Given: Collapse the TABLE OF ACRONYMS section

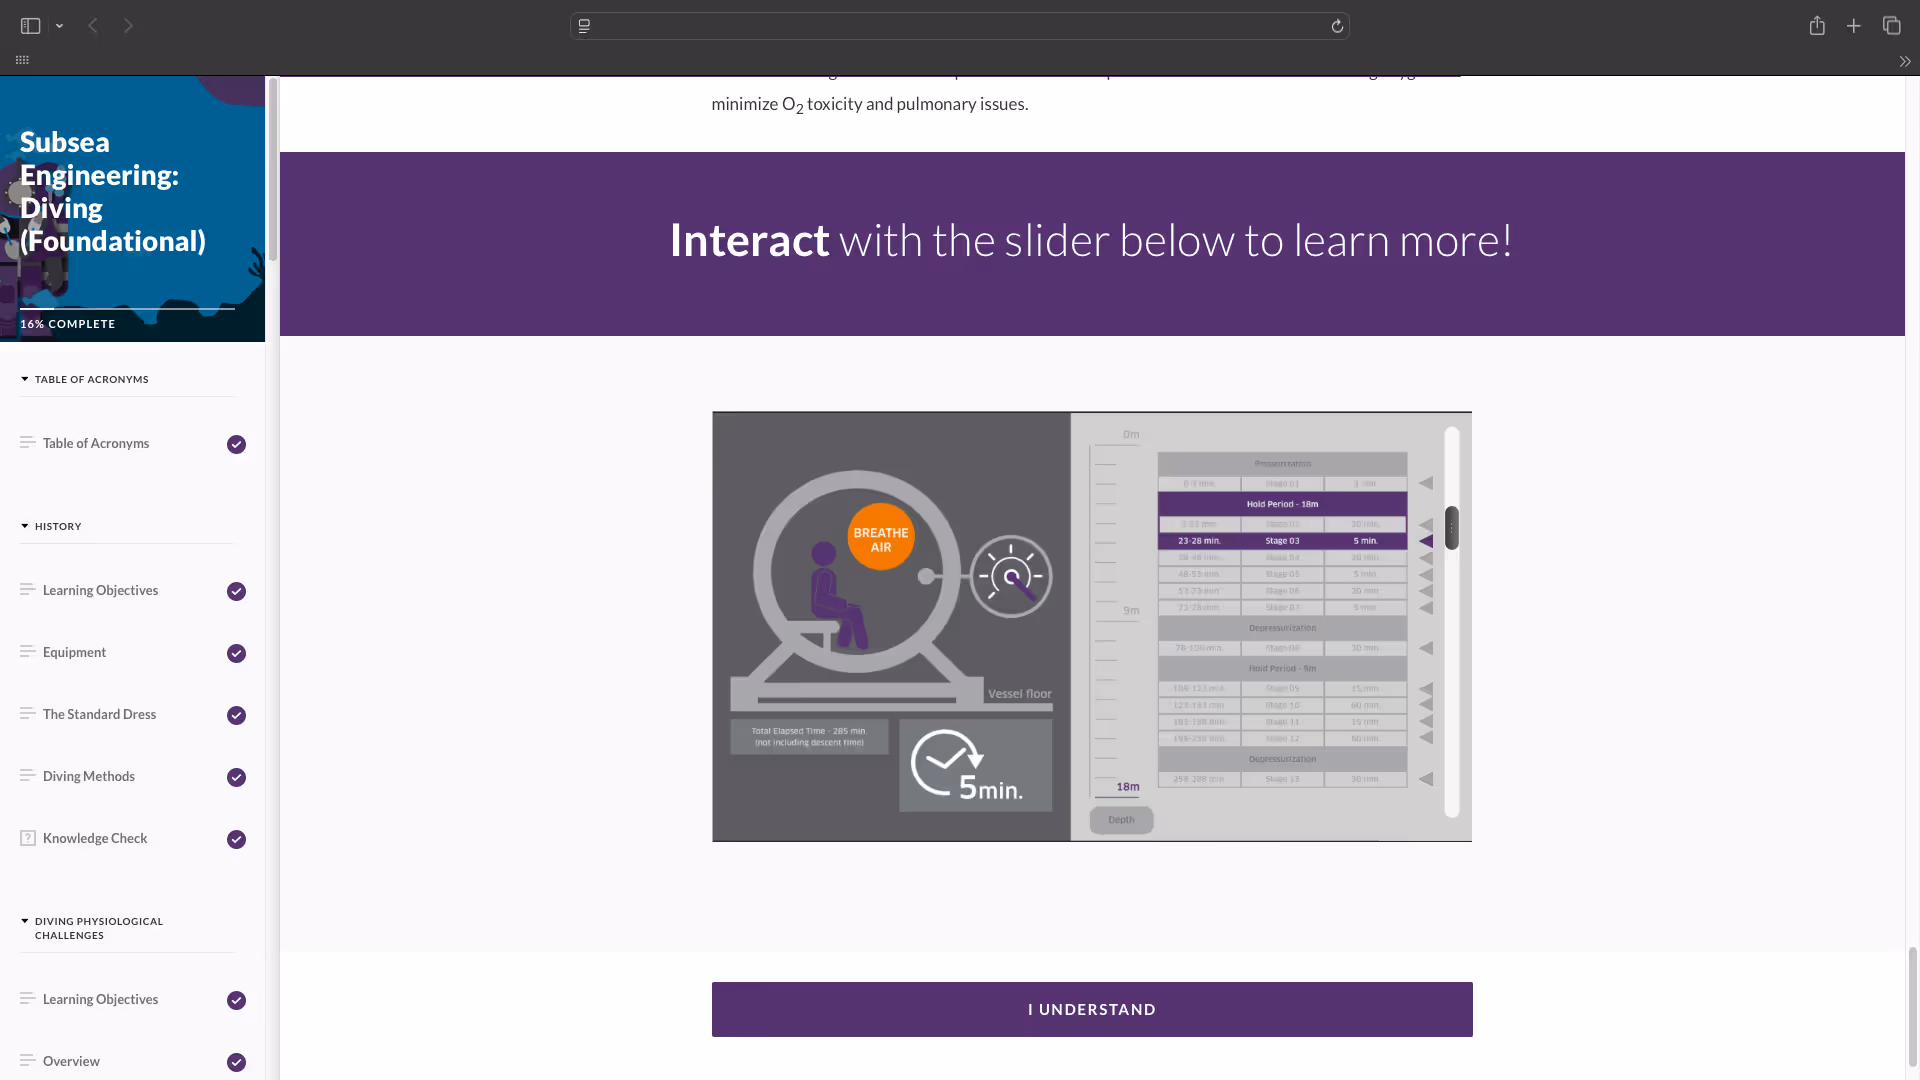Looking at the screenshot, I should tap(25, 379).
